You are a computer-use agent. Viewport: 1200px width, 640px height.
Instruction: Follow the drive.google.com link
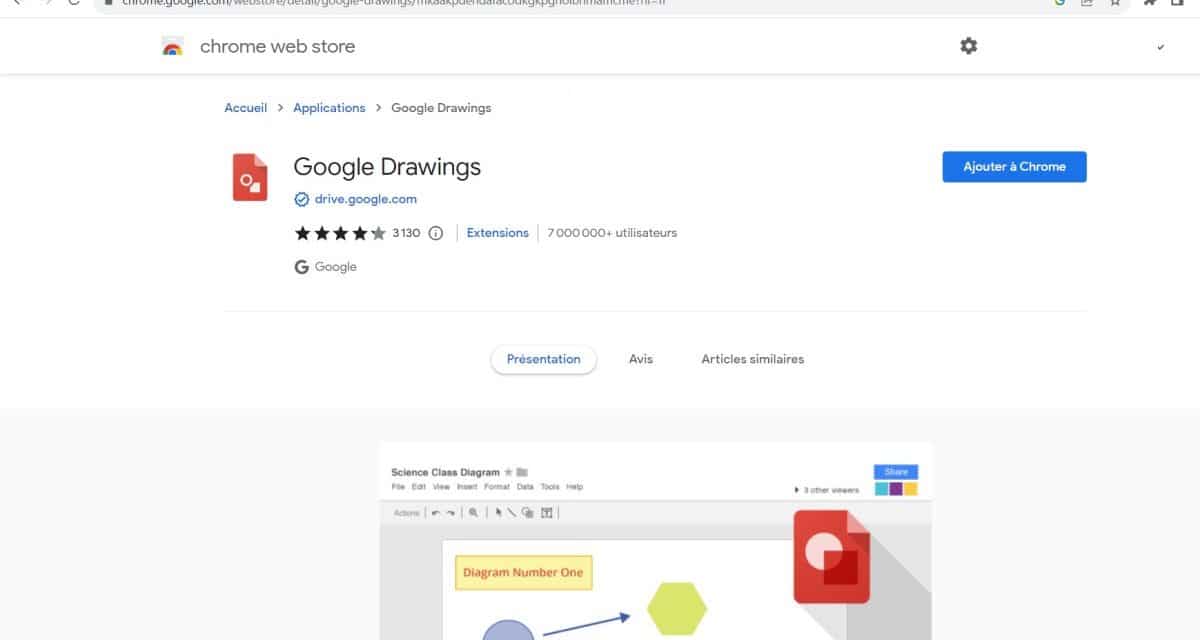tap(366, 199)
